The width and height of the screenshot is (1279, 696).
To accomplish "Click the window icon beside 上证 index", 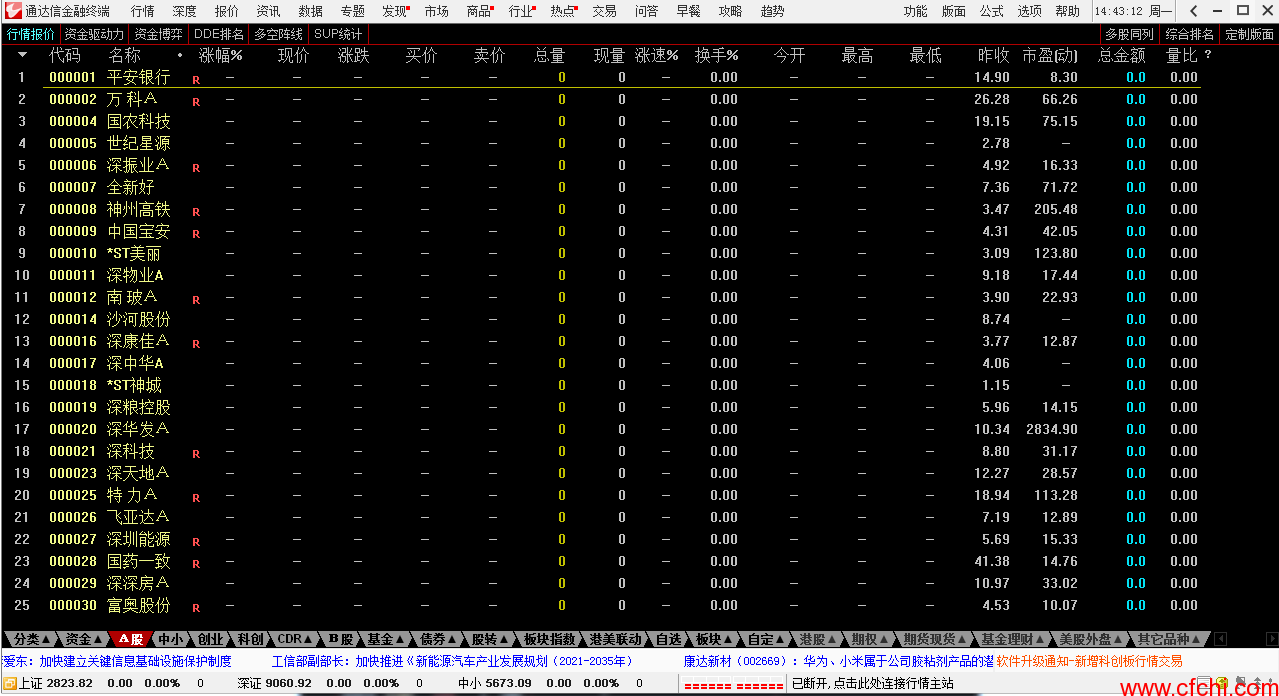I will pyautogui.click(x=9, y=684).
